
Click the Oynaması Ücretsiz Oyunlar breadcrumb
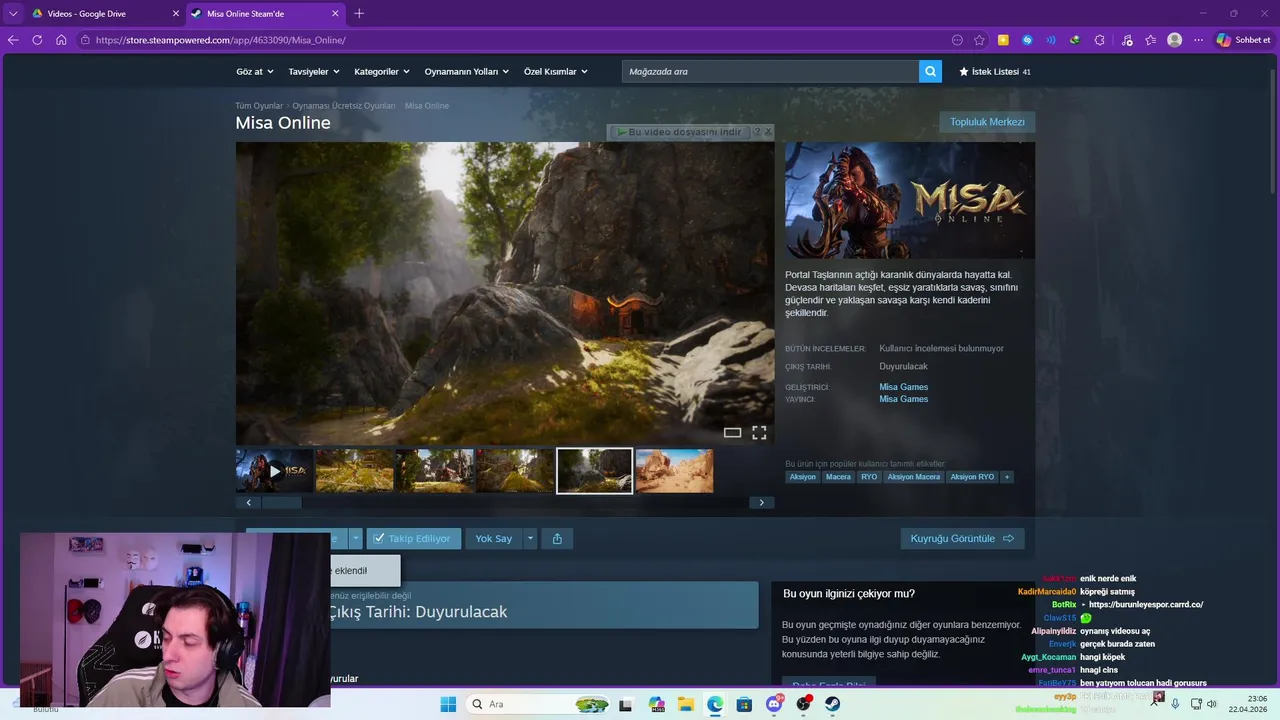coord(344,106)
